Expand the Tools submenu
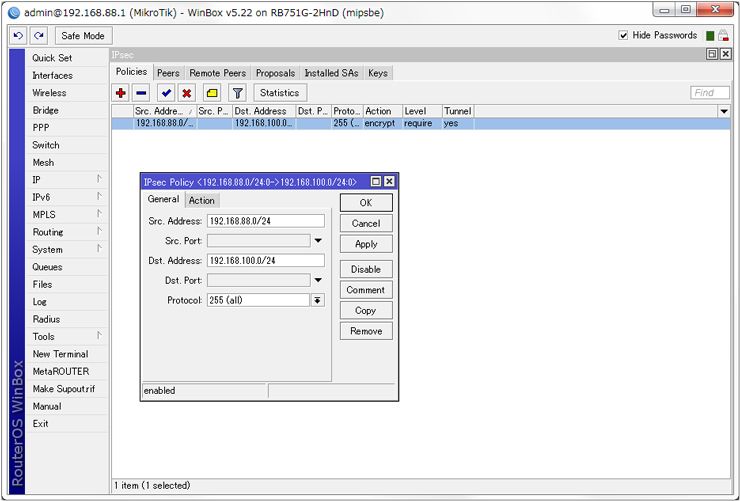Screen dimensions: 740x501 click(98, 336)
